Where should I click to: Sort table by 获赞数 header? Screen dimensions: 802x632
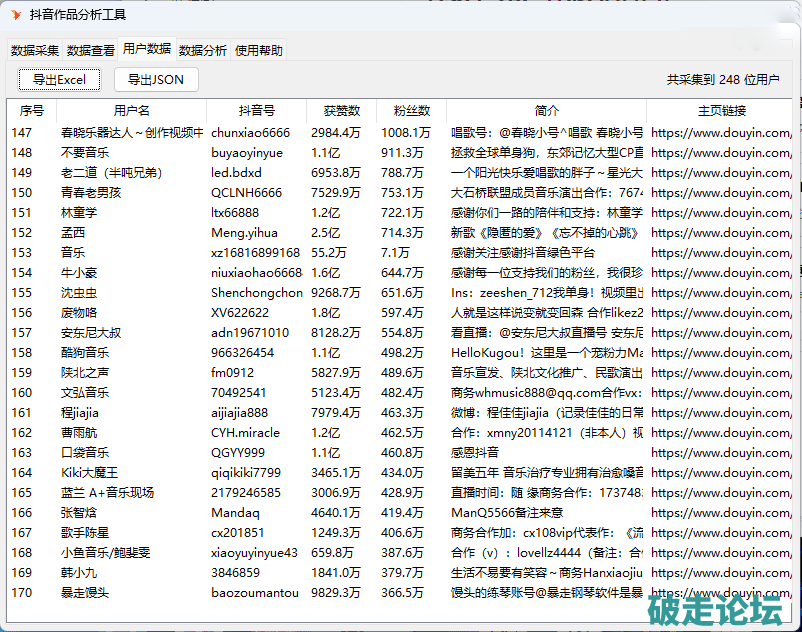342,111
